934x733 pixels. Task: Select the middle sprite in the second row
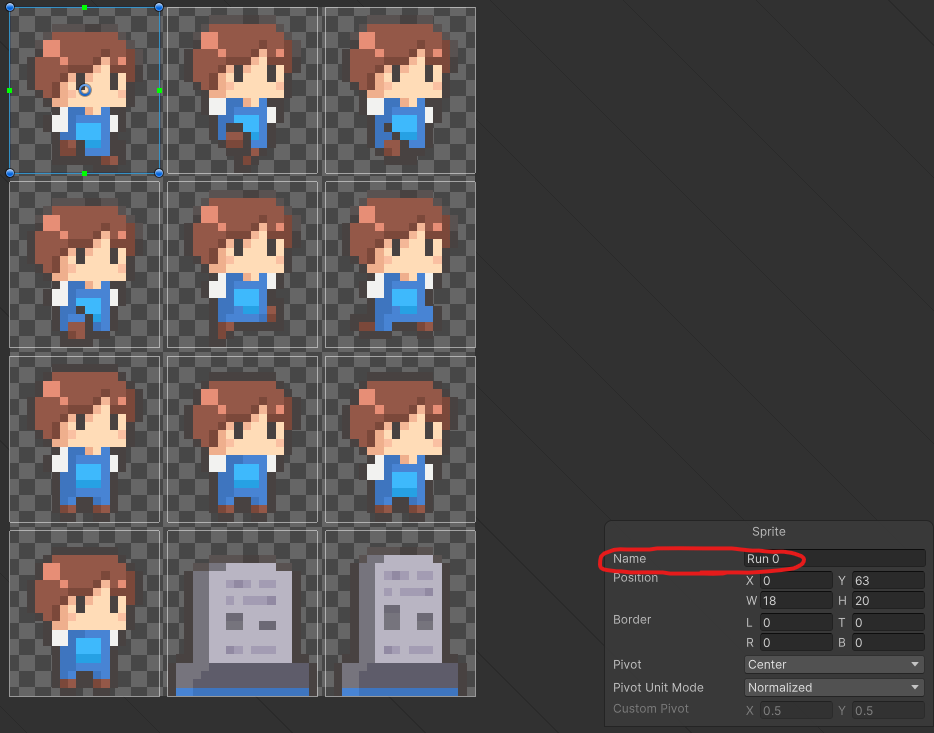point(242,264)
